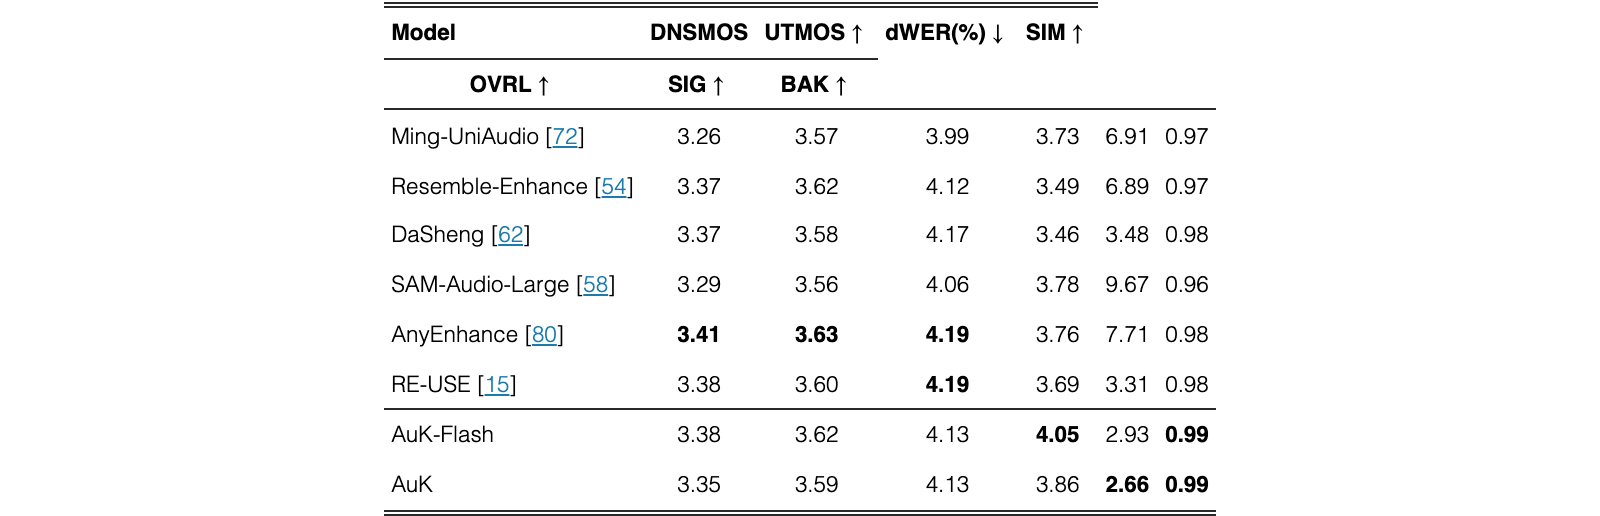Select the SIG sub-header
Image resolution: width=1600 pixels, height=516 pixels.
click(696, 84)
